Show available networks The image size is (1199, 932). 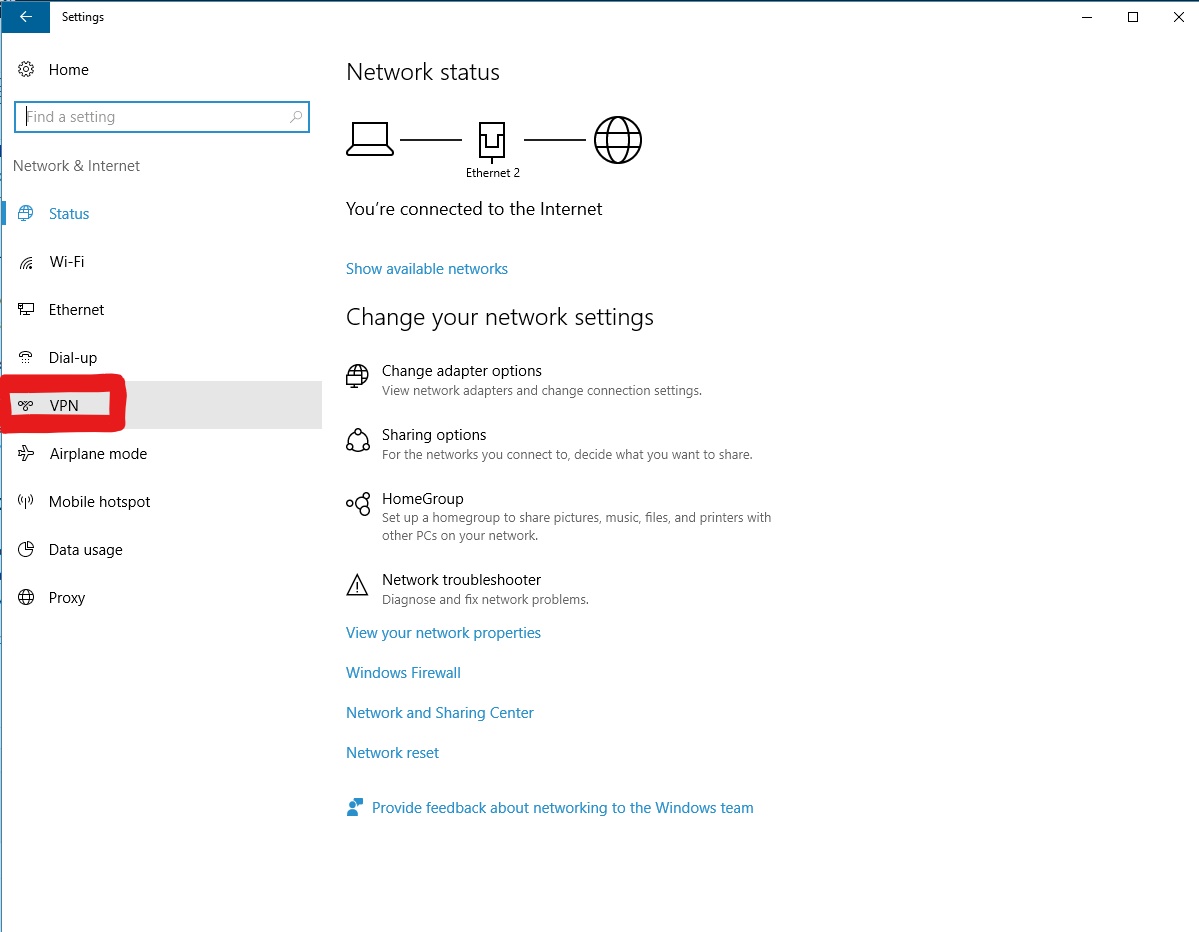pyautogui.click(x=426, y=268)
